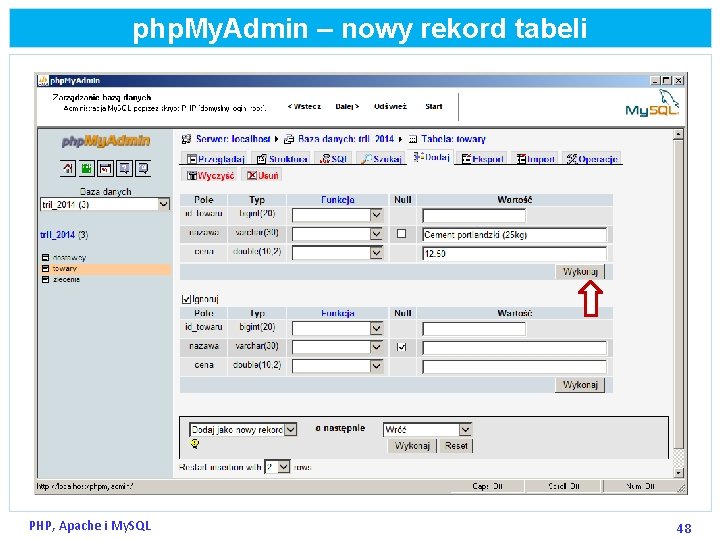Image resolution: width=720 pixels, height=540 pixels.
Task: Open the Serwer: localhost link
Action: click(233, 139)
